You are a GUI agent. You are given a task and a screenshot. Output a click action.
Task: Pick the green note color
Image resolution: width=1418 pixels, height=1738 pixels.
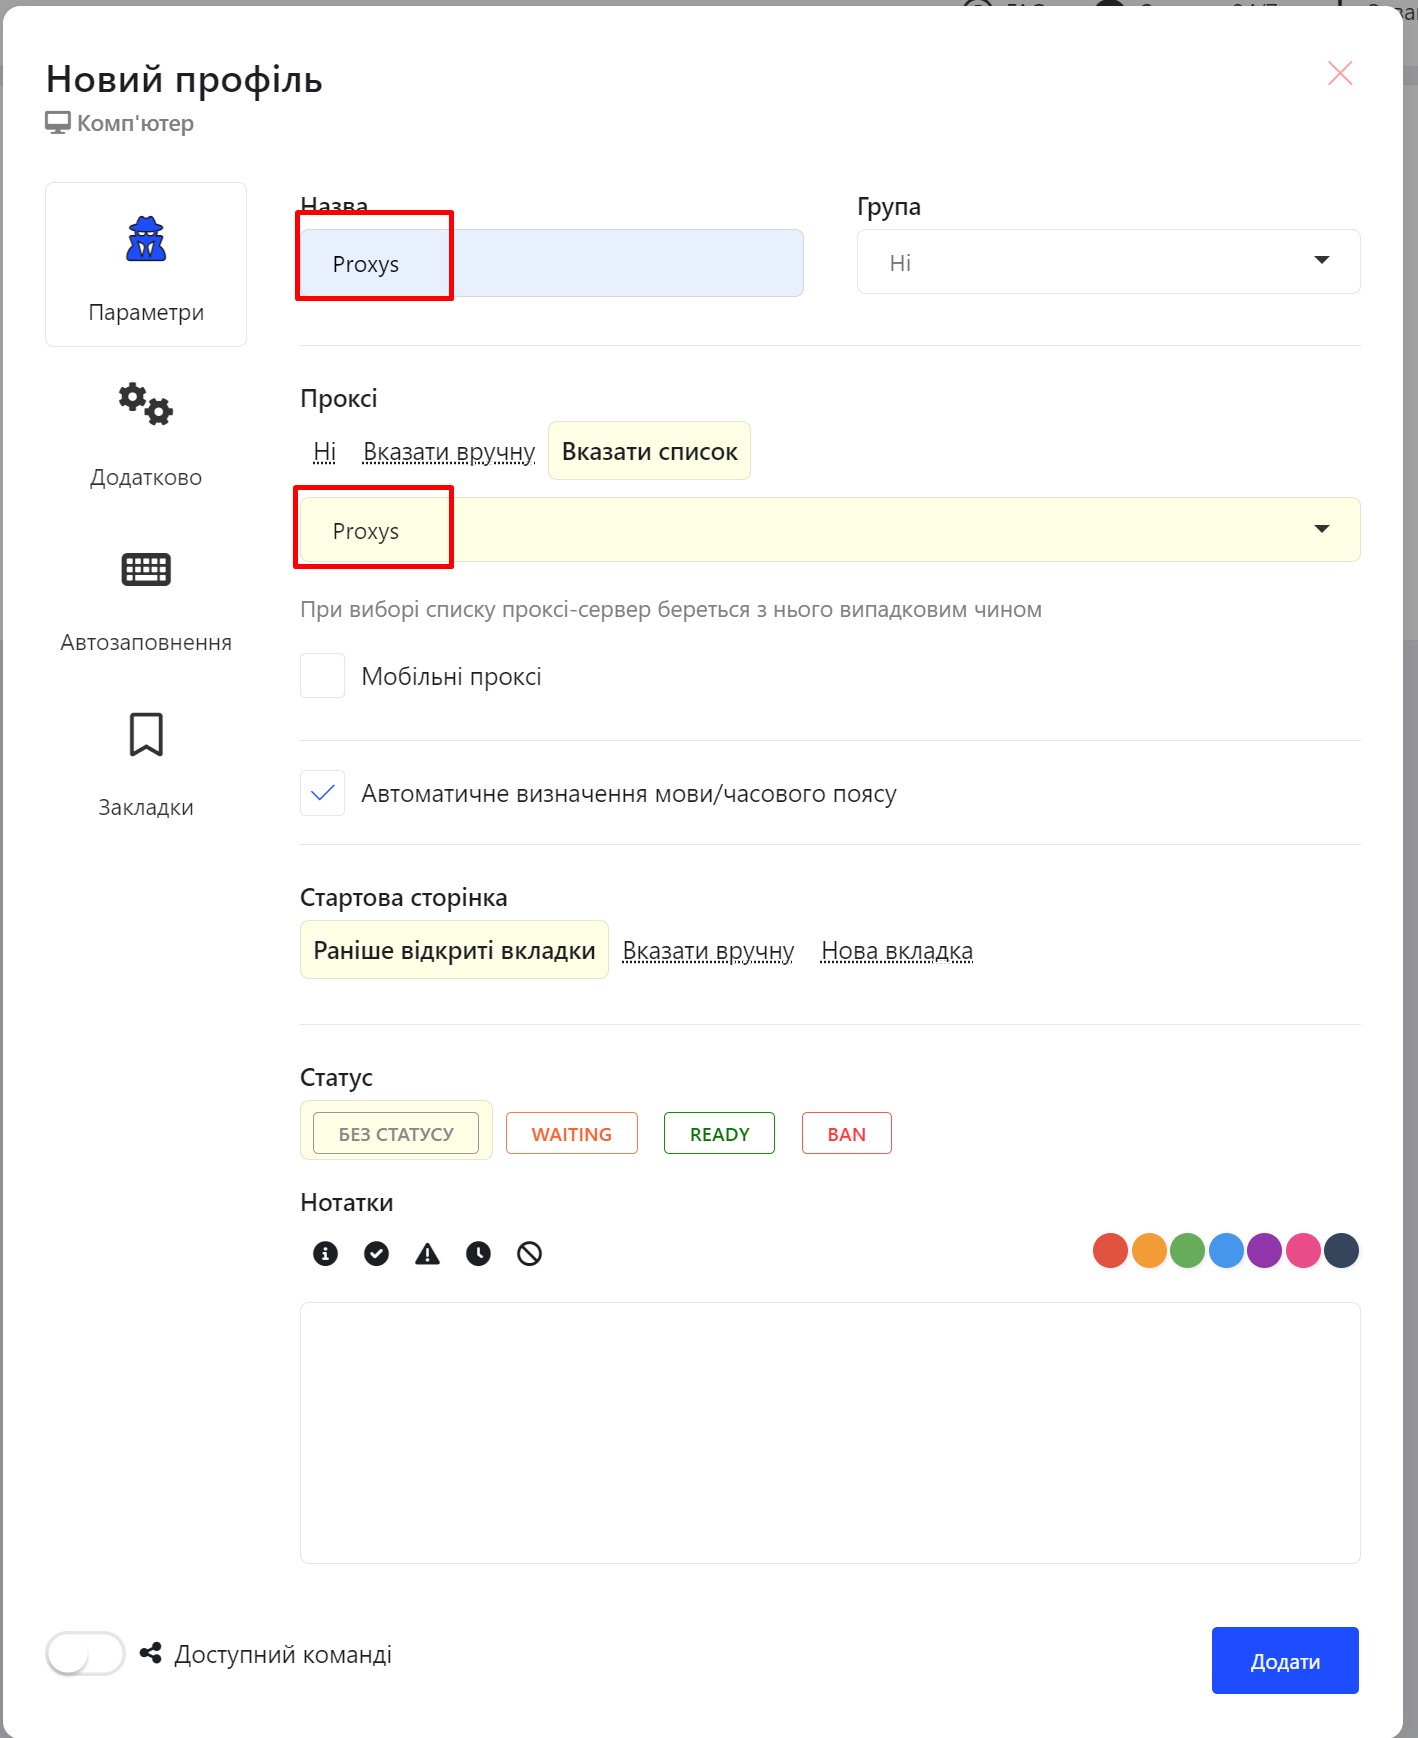(x=1187, y=1250)
